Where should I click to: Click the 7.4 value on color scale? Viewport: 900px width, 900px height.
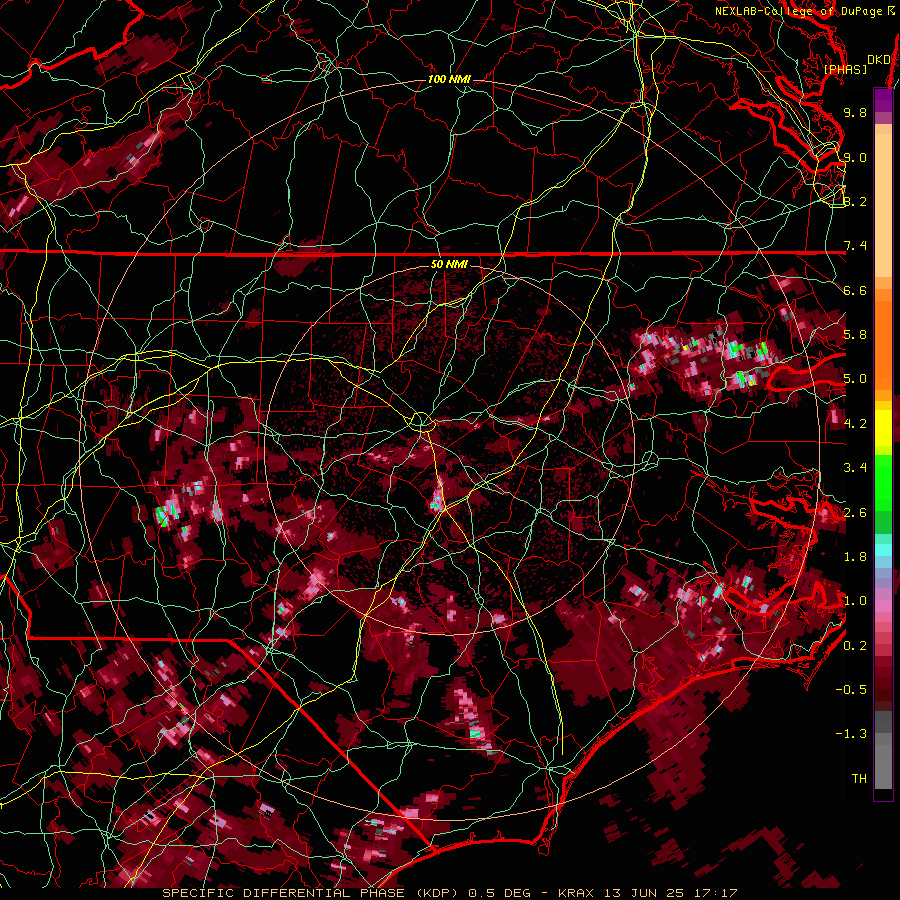pyautogui.click(x=855, y=246)
